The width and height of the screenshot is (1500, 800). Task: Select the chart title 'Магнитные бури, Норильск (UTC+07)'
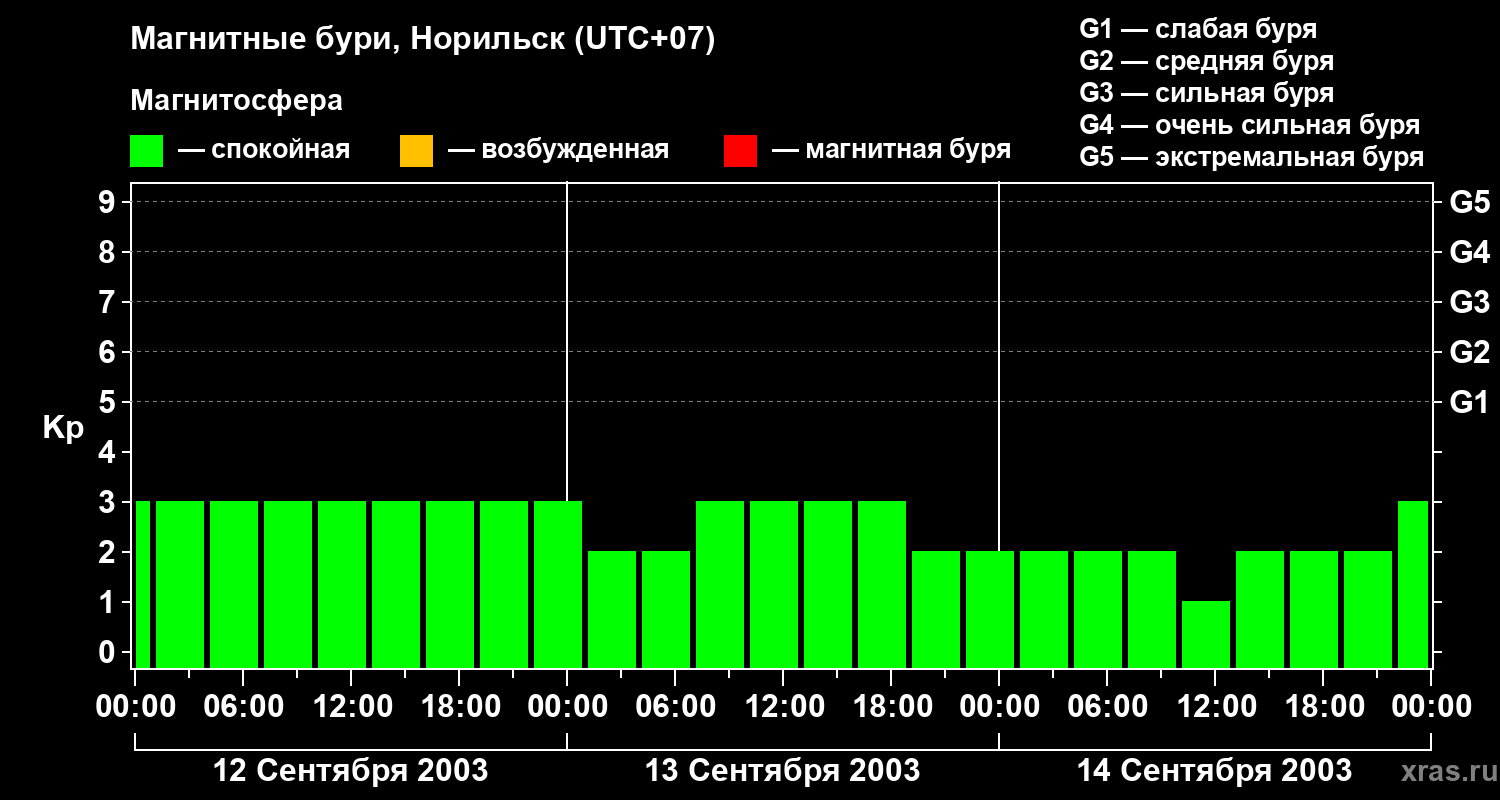click(423, 40)
